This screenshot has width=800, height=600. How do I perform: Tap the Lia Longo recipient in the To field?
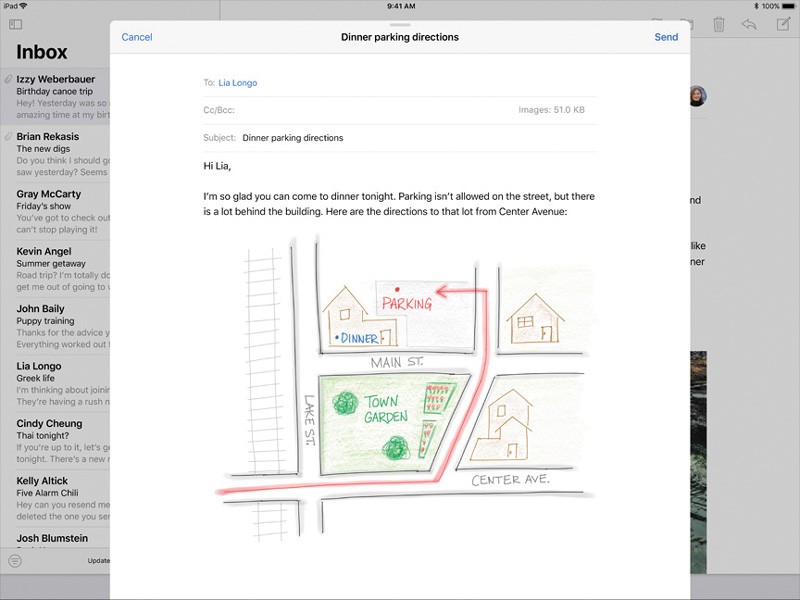click(x=238, y=83)
